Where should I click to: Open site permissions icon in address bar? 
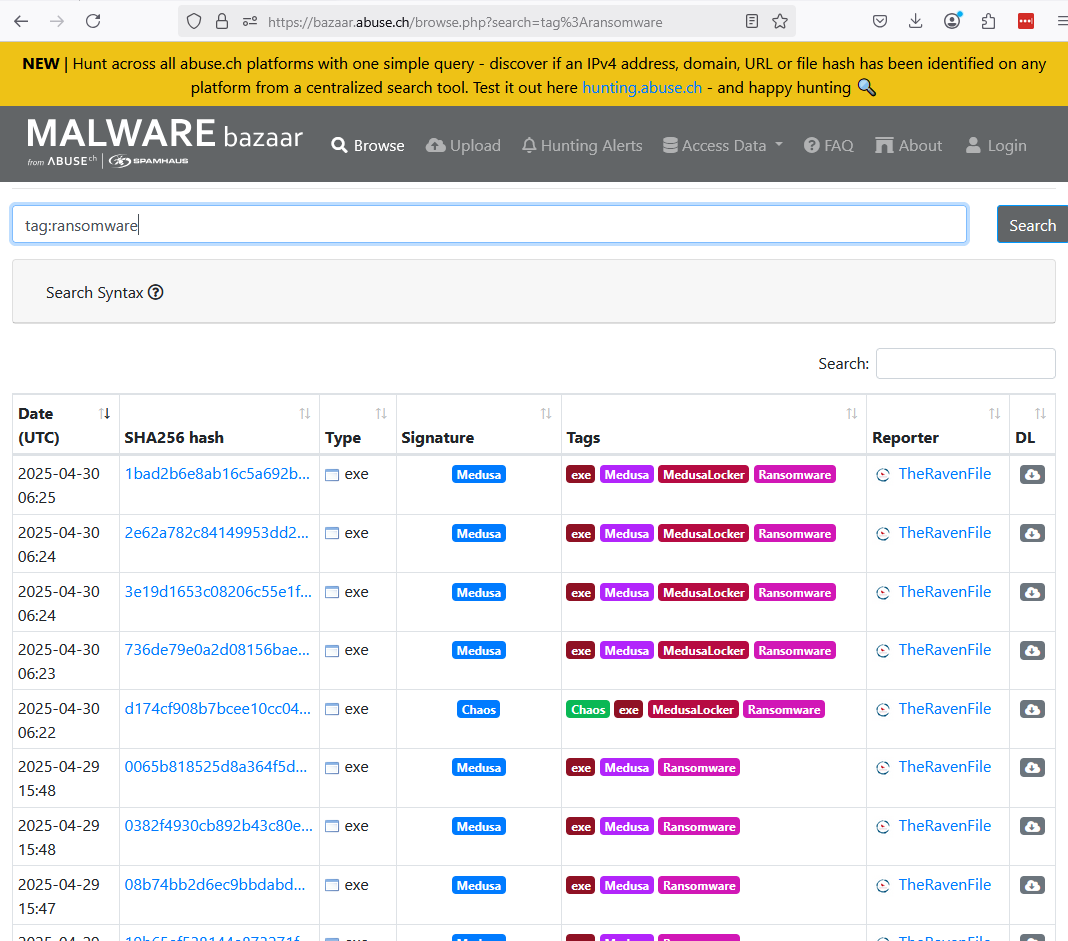click(x=250, y=22)
